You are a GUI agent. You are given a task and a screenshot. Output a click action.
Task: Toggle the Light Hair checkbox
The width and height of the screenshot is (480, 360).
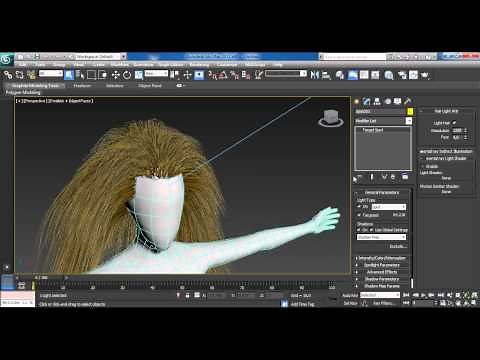point(454,123)
